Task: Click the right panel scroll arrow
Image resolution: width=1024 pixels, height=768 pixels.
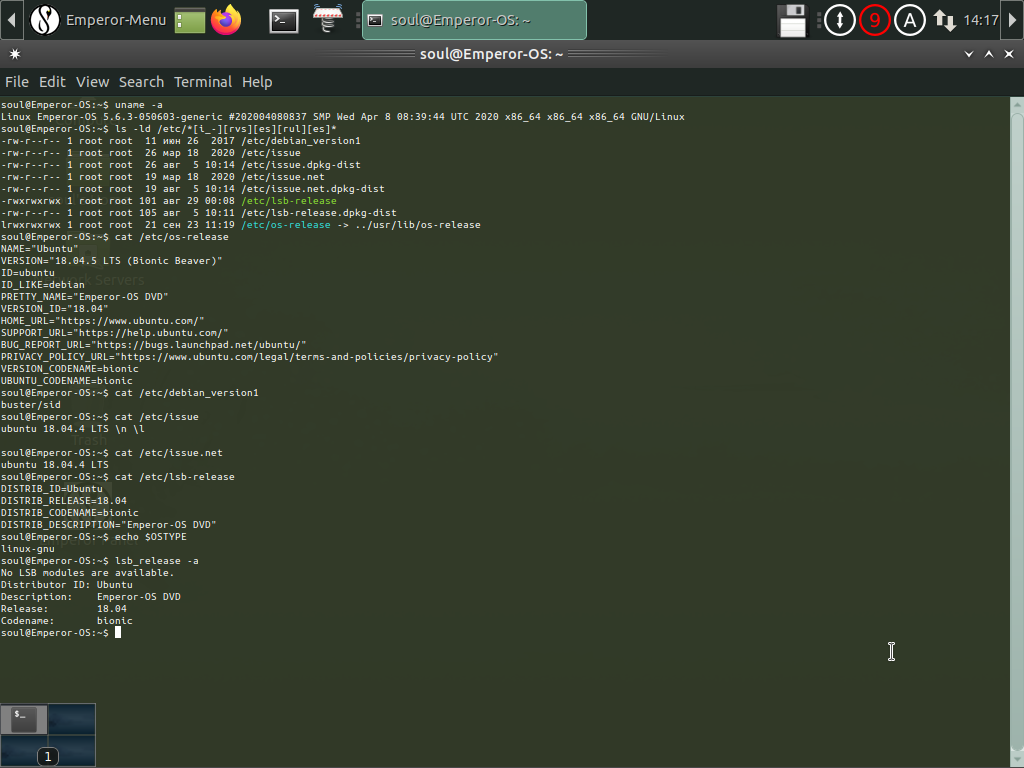Action: [1013, 20]
